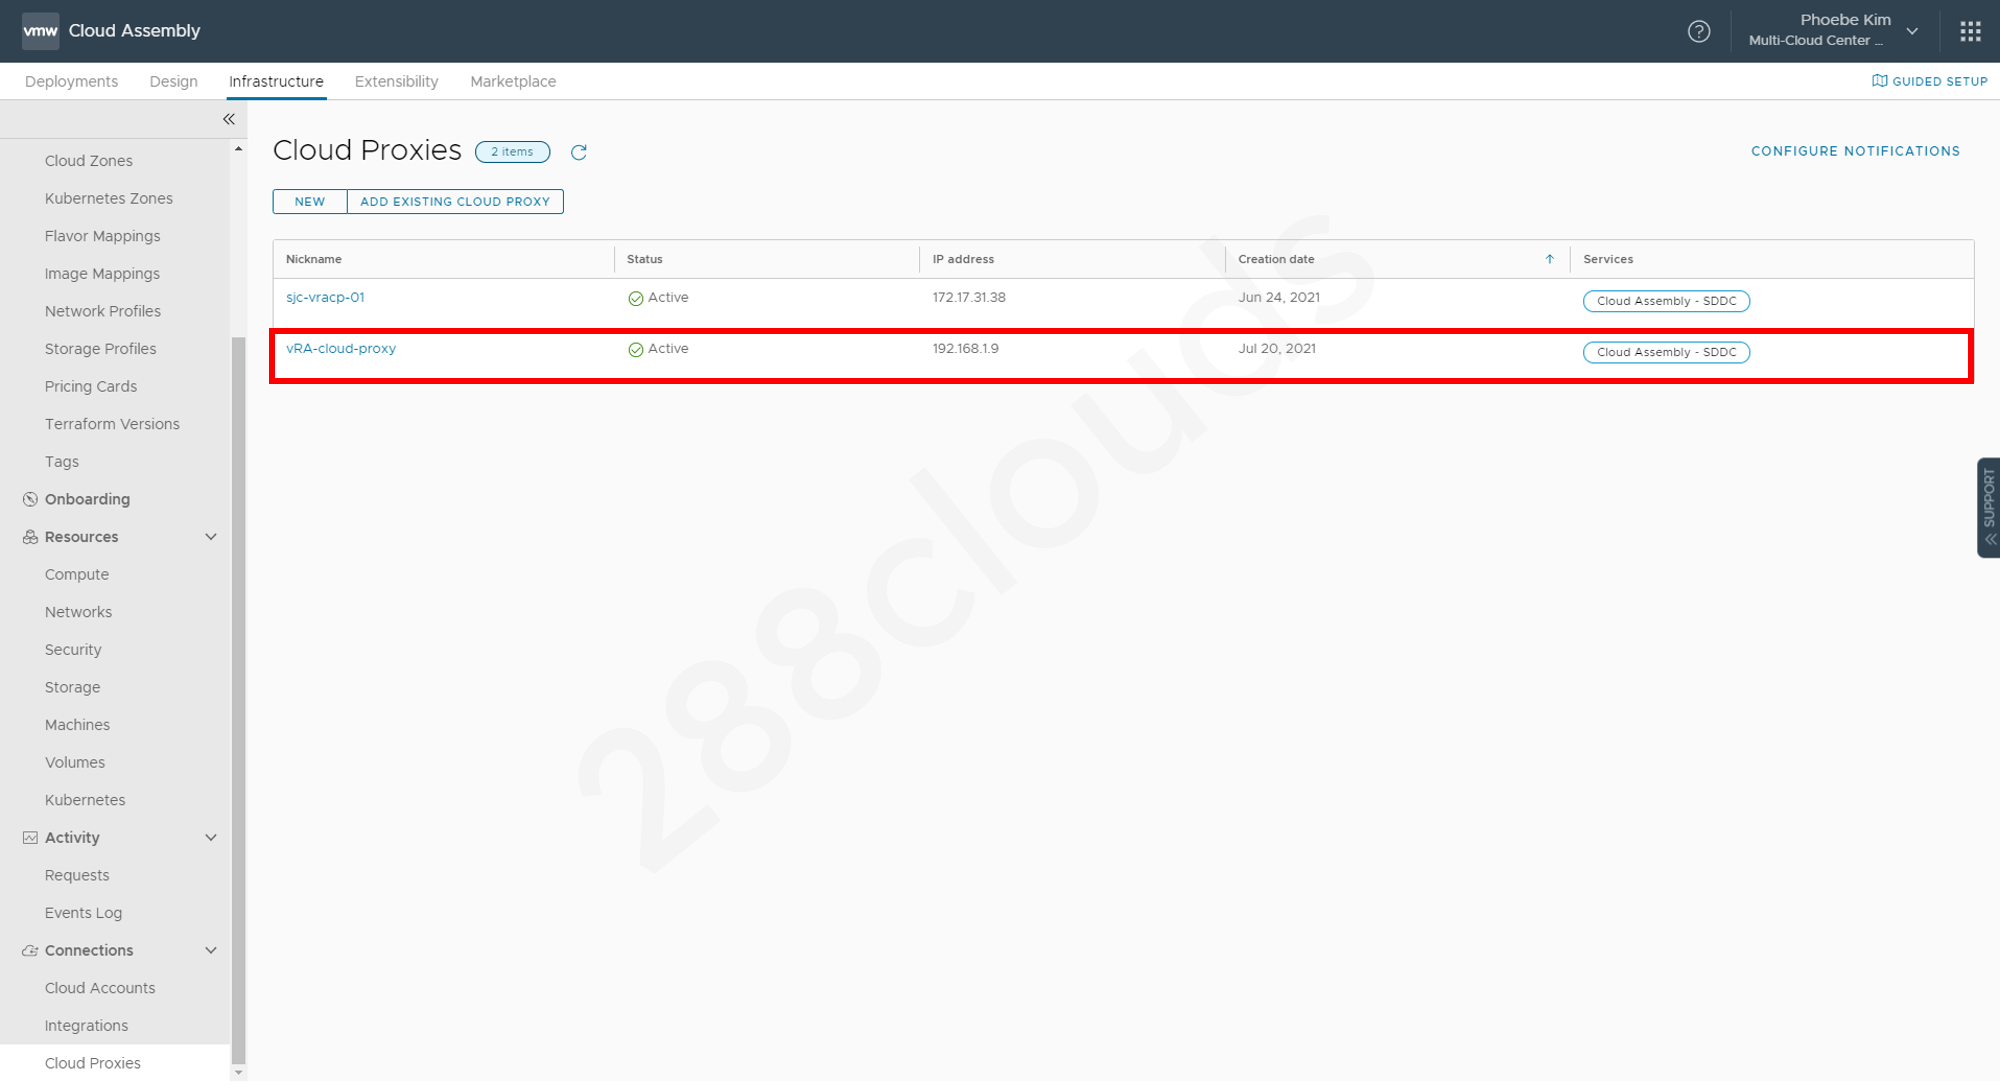Expand the Phoebe Kim user dropdown

[x=1912, y=31]
